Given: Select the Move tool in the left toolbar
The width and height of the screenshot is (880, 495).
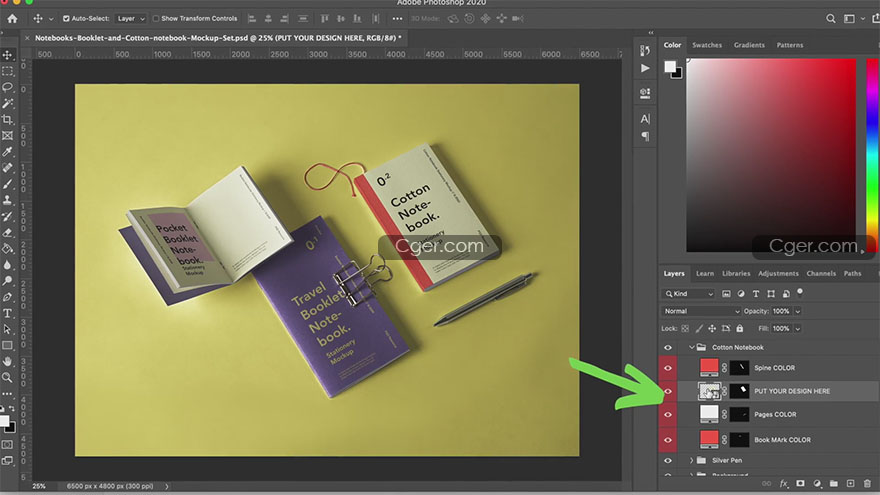Looking at the screenshot, I should coord(8,55).
